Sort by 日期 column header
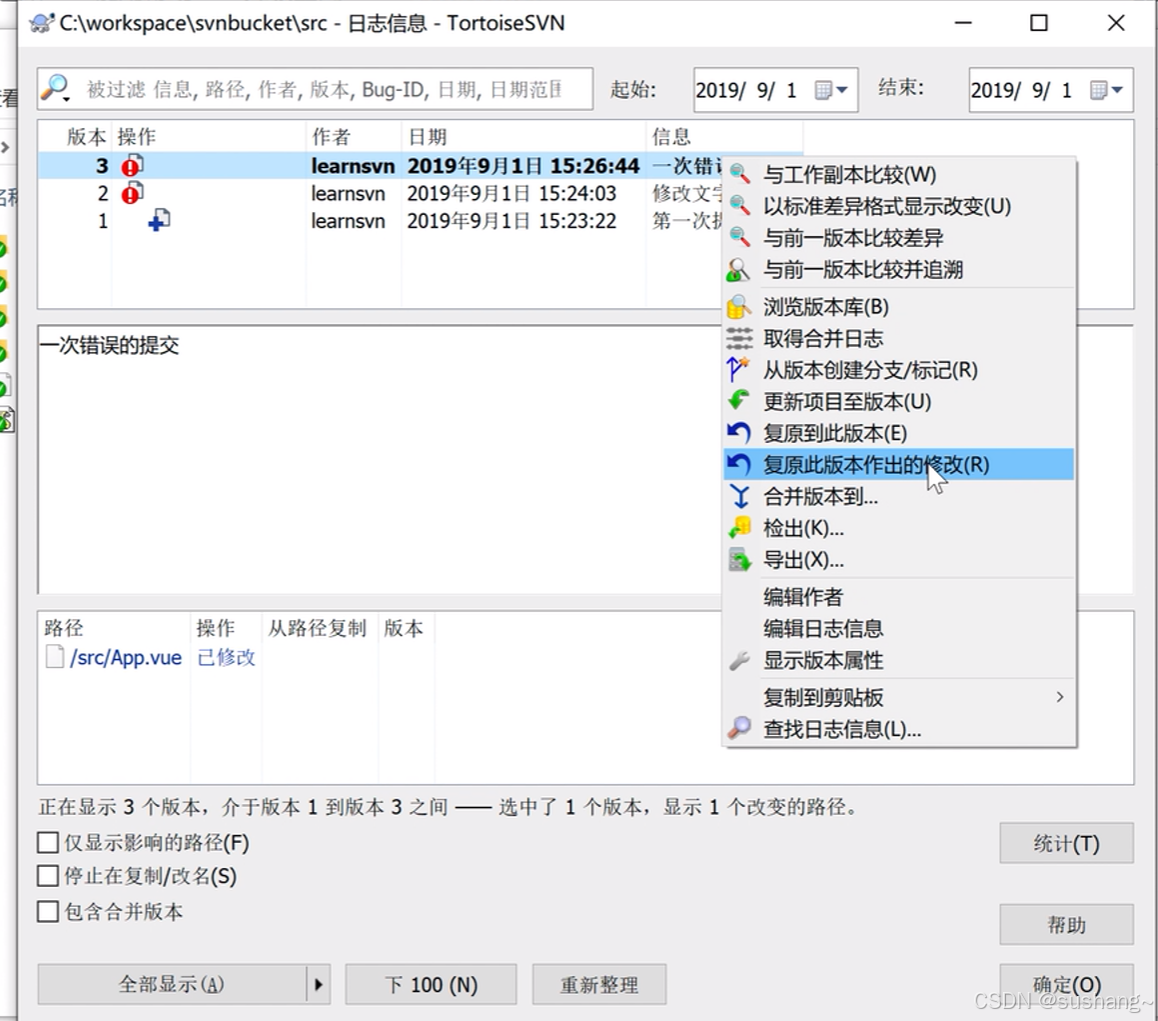Viewport: 1158px width, 1021px height. [524, 137]
